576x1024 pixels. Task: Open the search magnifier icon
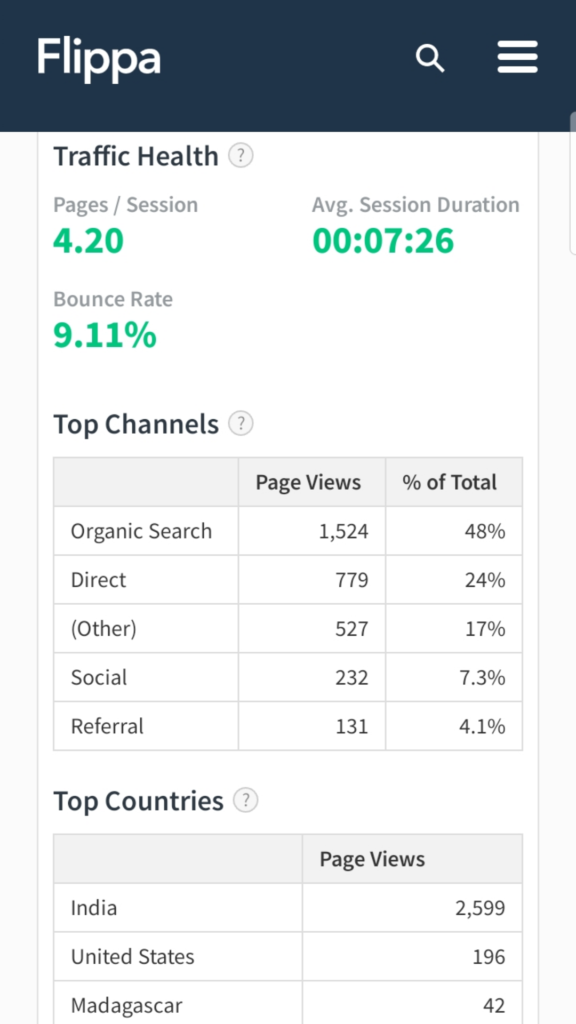coord(430,59)
